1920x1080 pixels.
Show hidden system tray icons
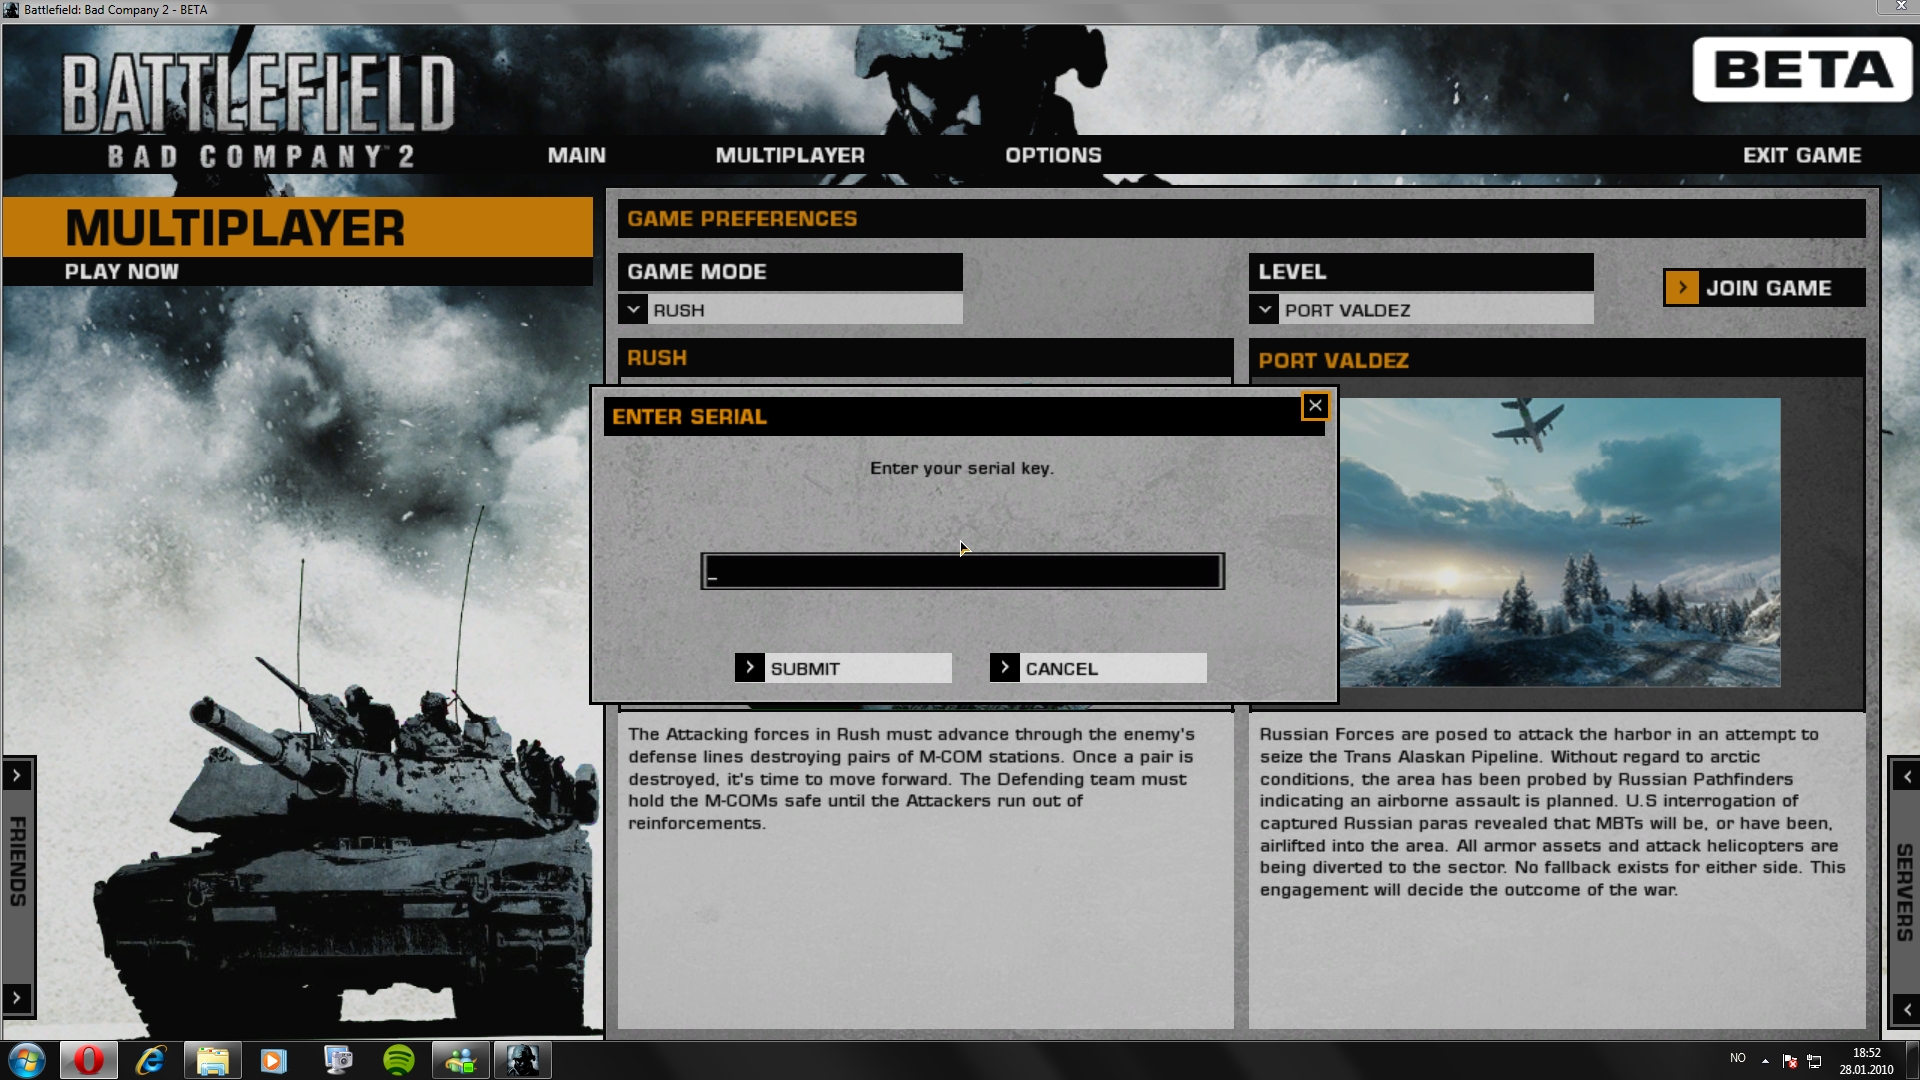(x=1765, y=1060)
